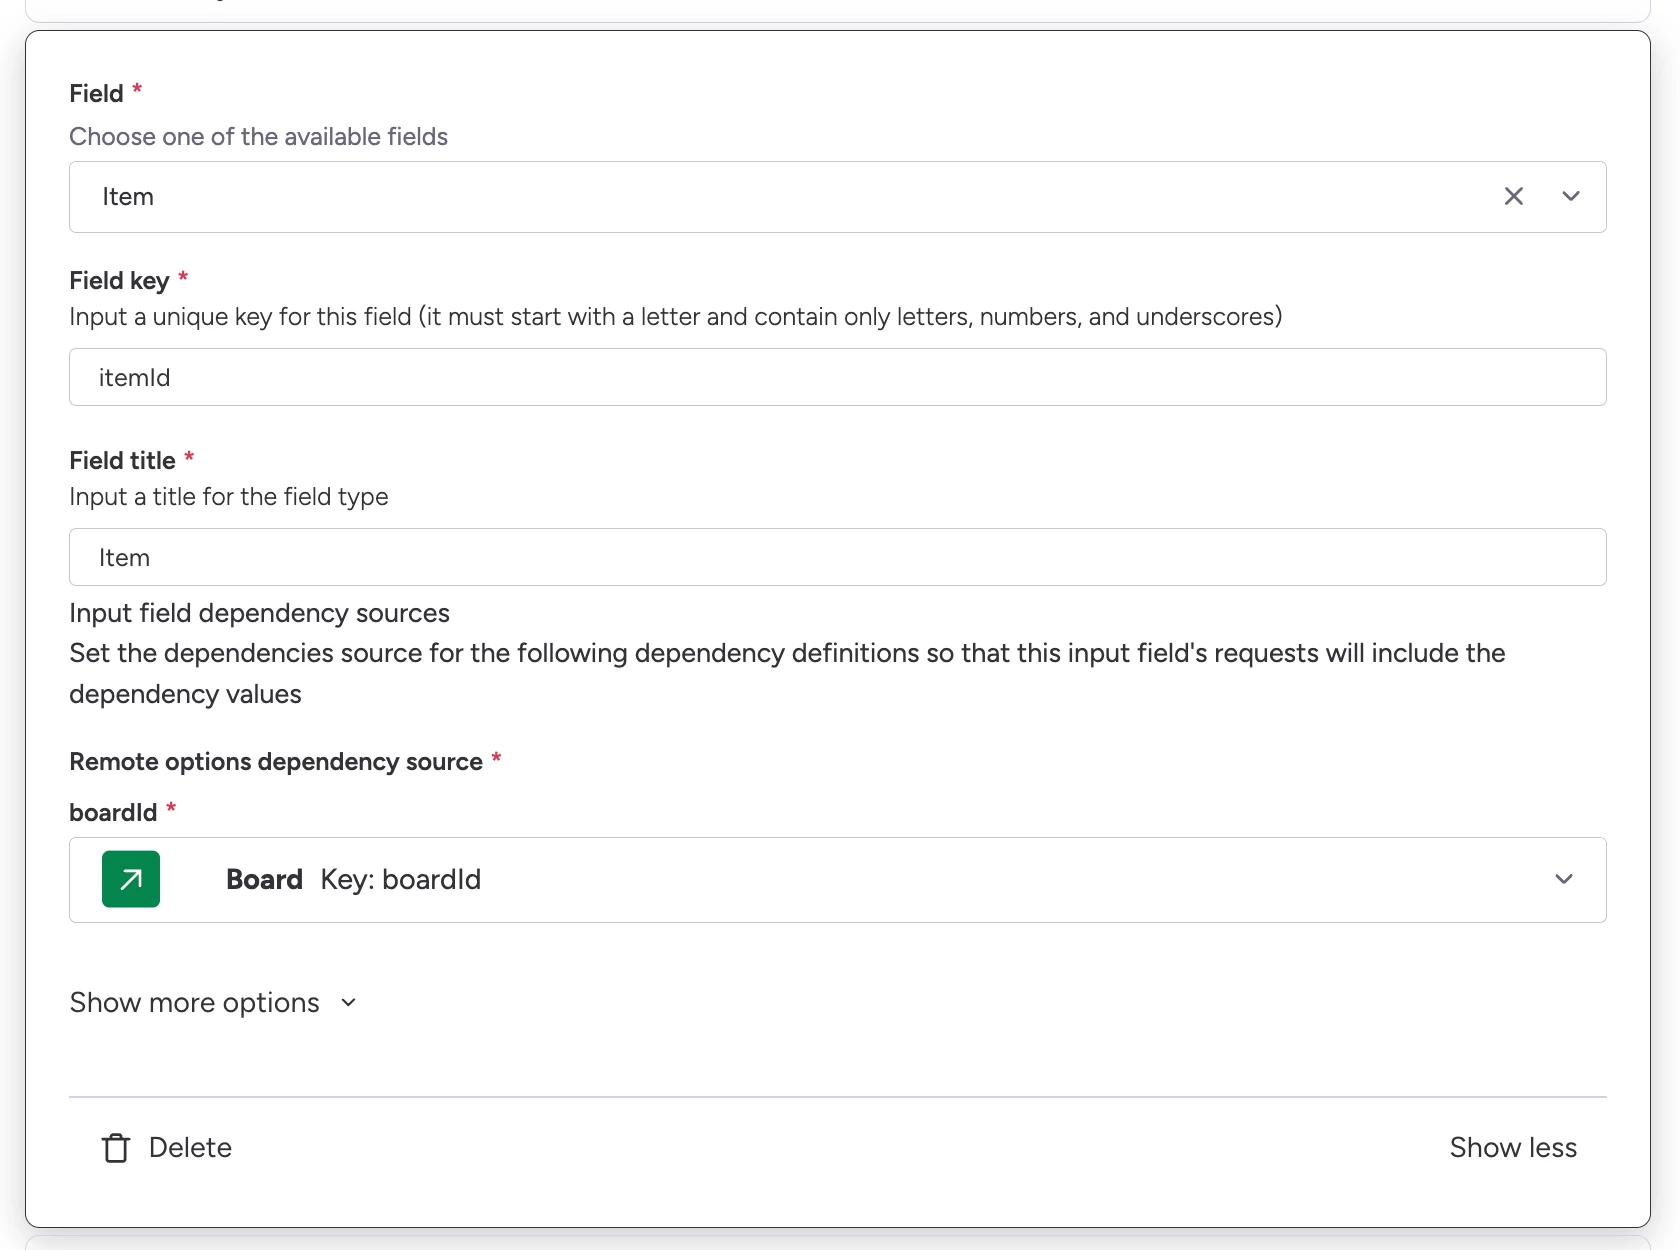
Task: Focus the Field title text box
Action: coord(837,558)
